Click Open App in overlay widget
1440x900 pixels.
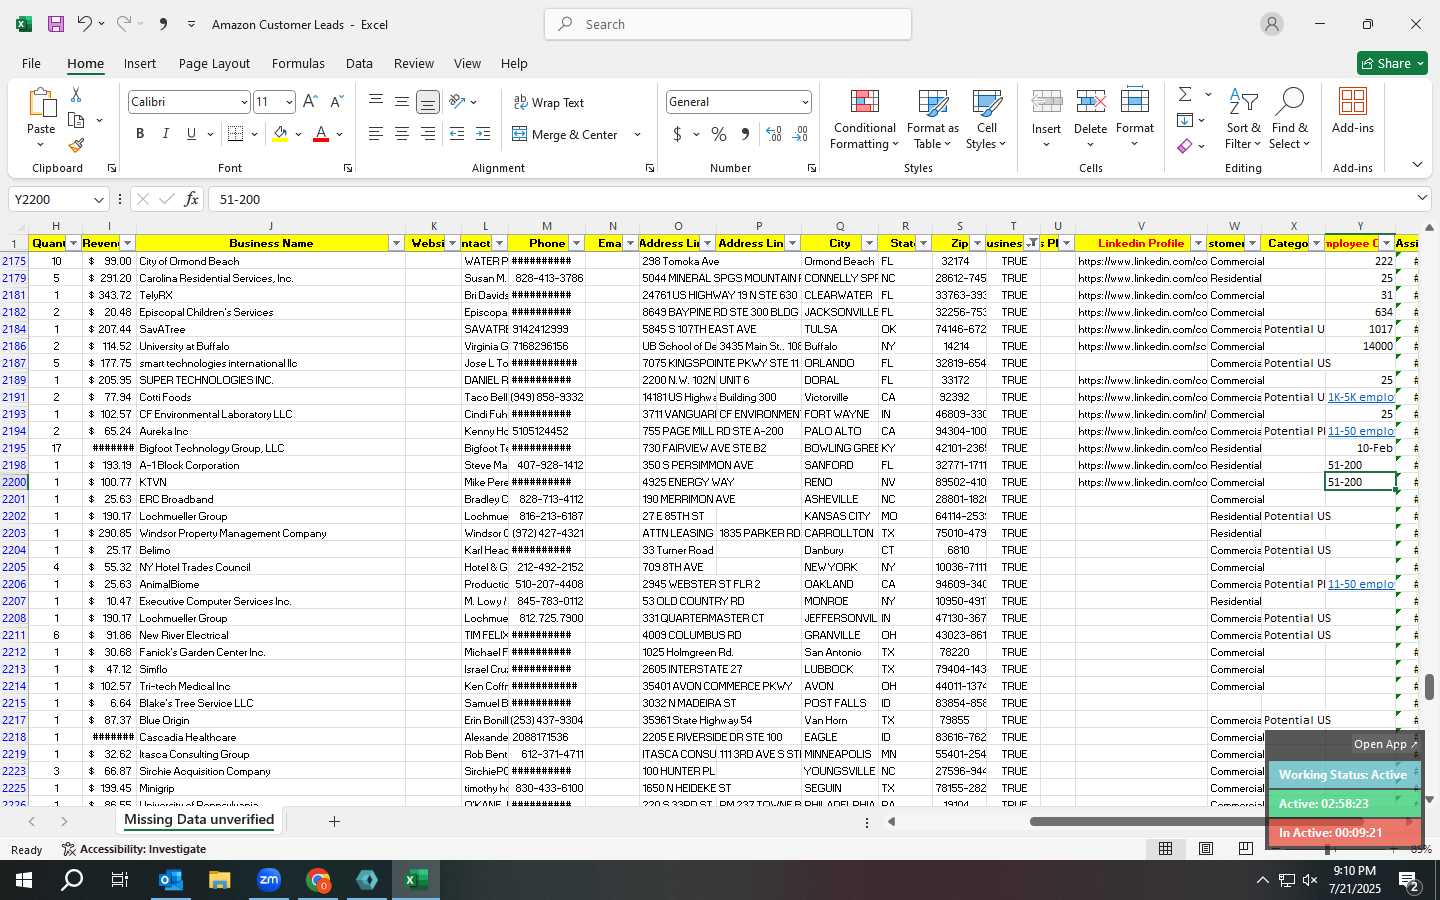[x=1386, y=744]
